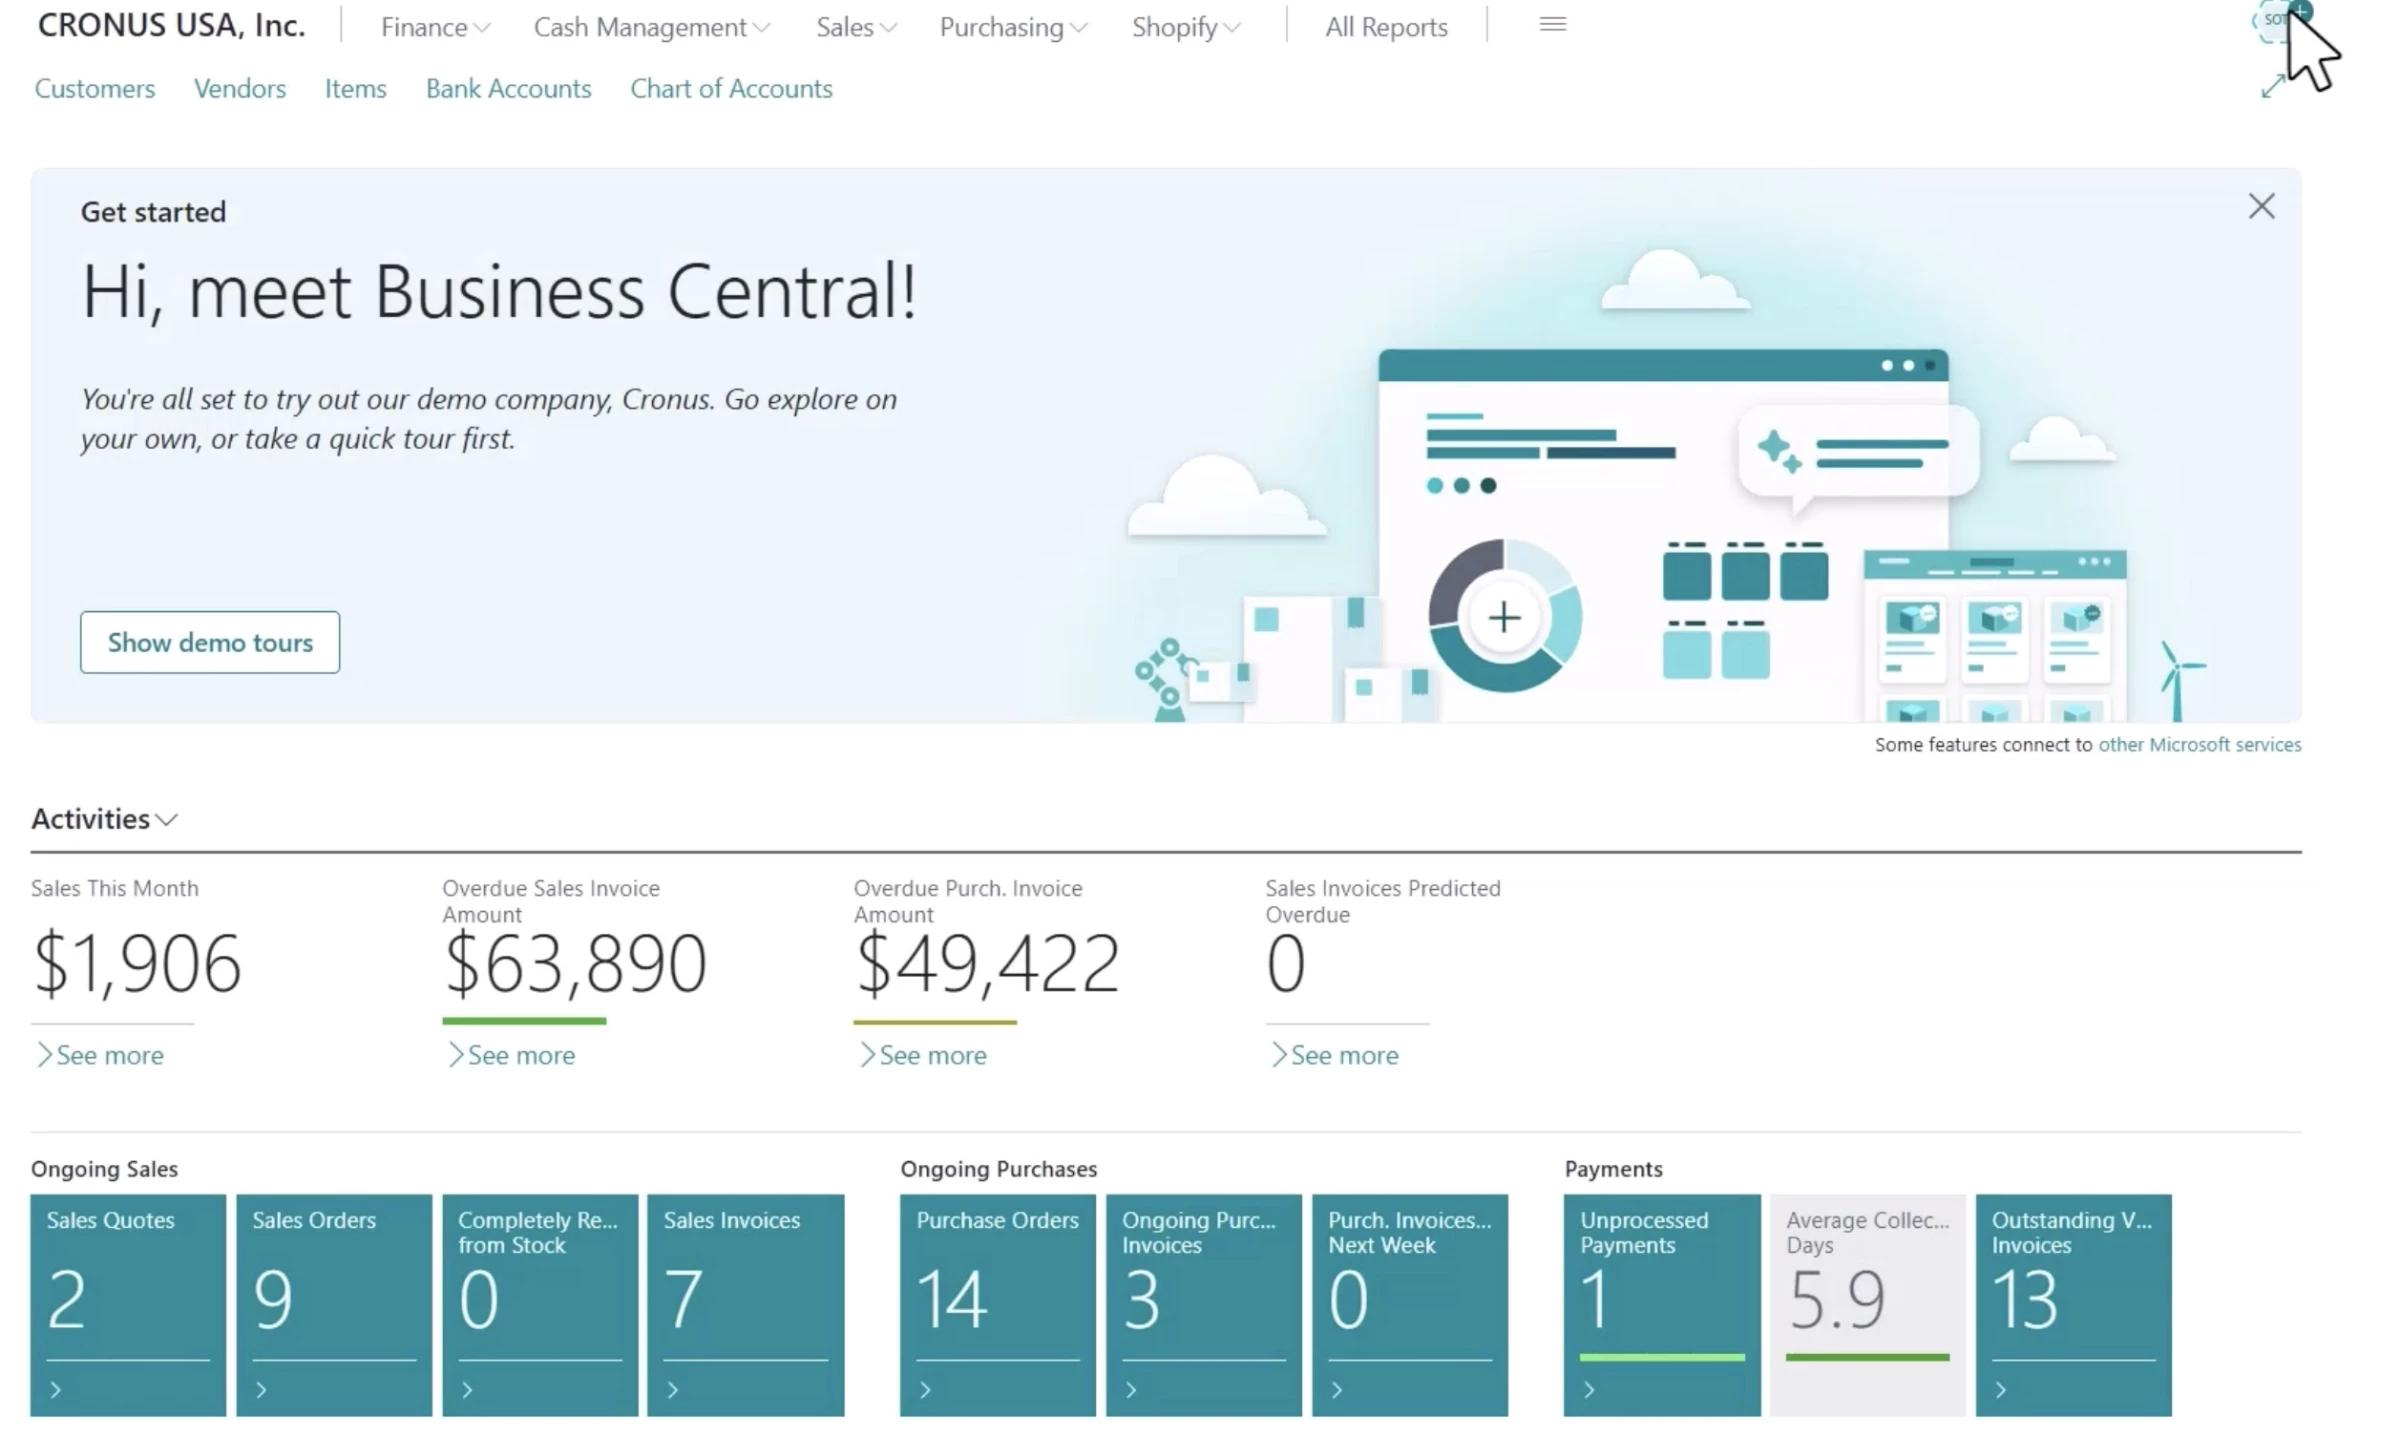
Task: Open the Outstanding Vendor Invoices tile
Action: point(2074,1305)
